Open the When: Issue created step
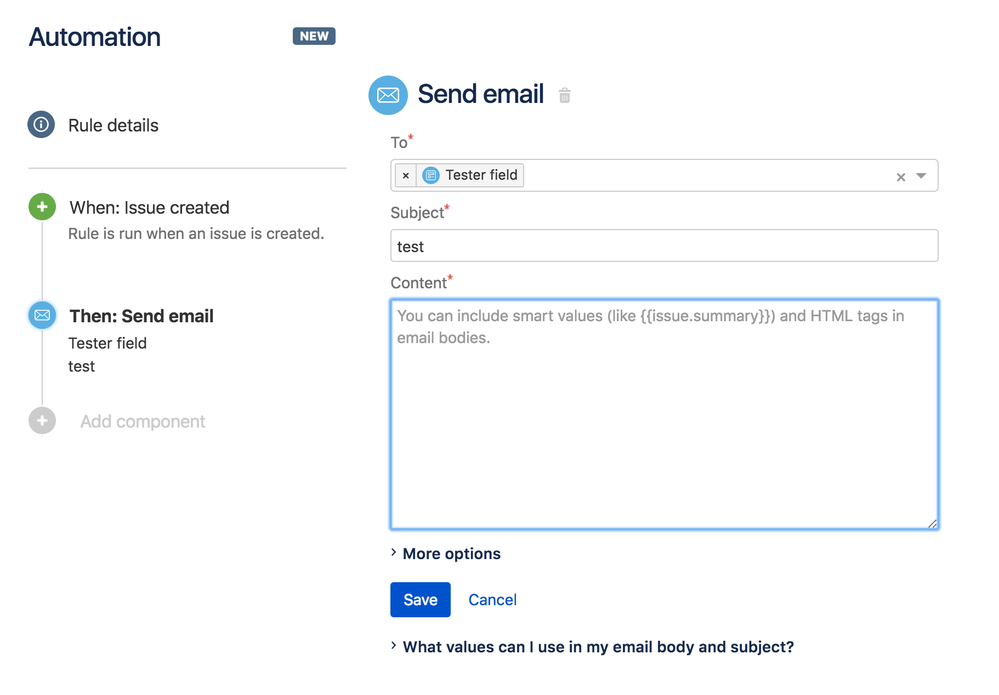 coord(150,207)
